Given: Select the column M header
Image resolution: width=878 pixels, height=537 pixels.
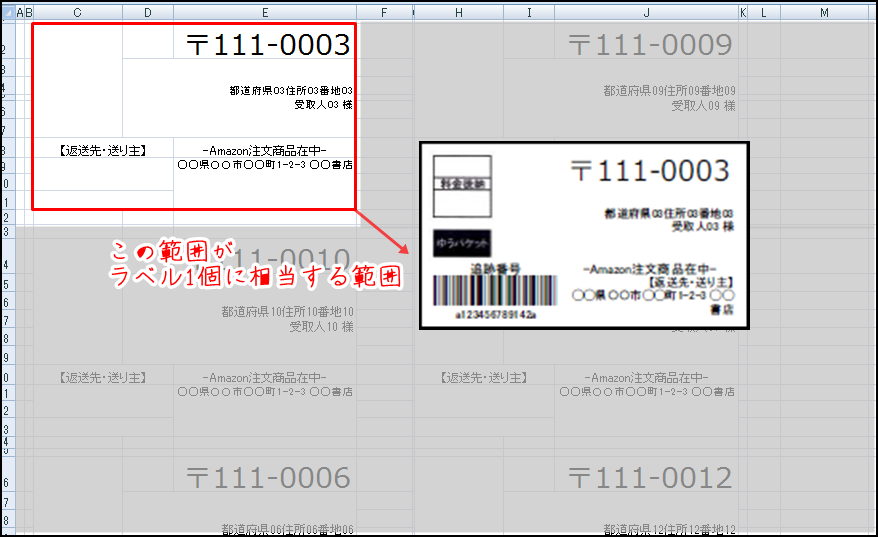Looking at the screenshot, I should pos(824,12).
